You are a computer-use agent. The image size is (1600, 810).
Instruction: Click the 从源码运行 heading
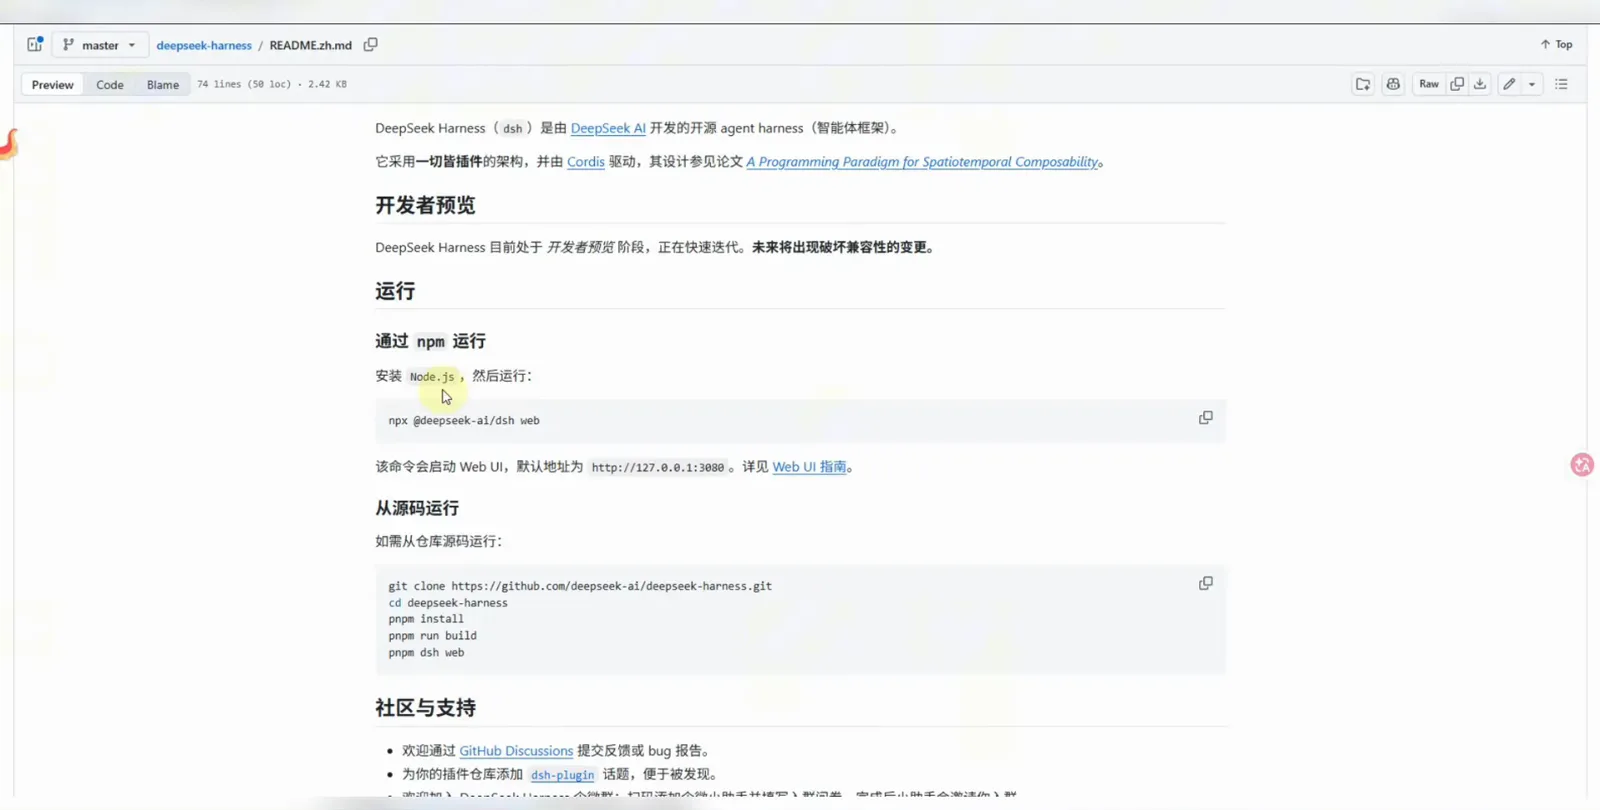pos(417,508)
